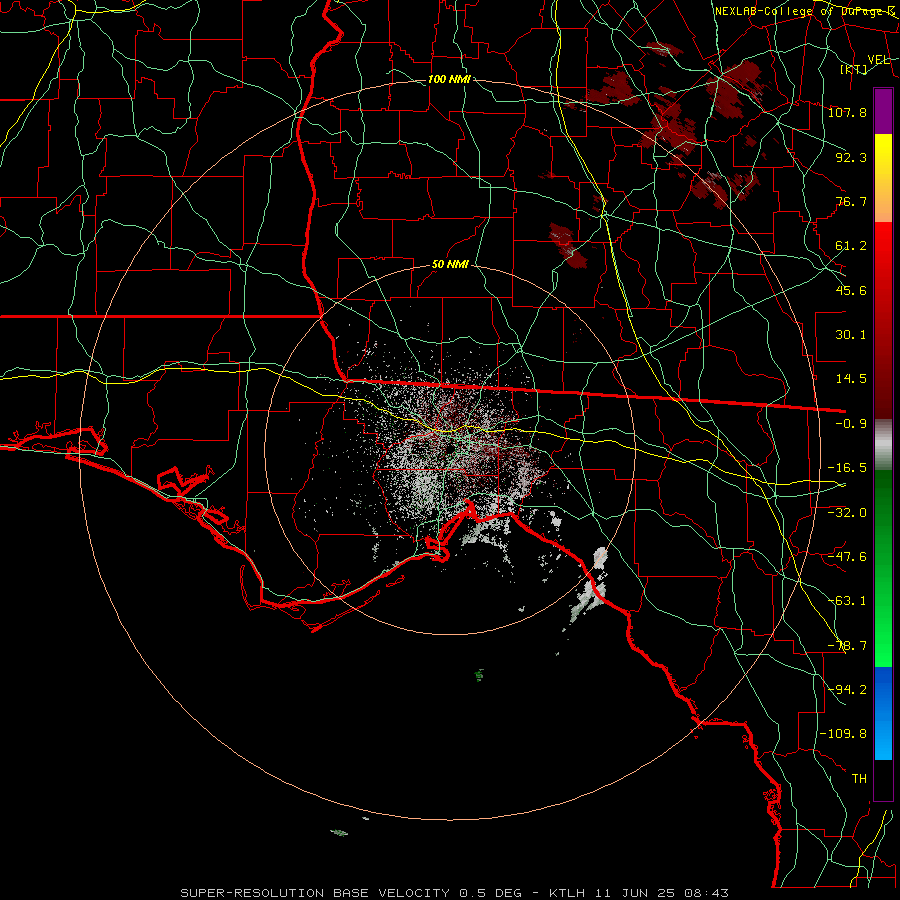Click the TH threshold label on legend

click(859, 779)
